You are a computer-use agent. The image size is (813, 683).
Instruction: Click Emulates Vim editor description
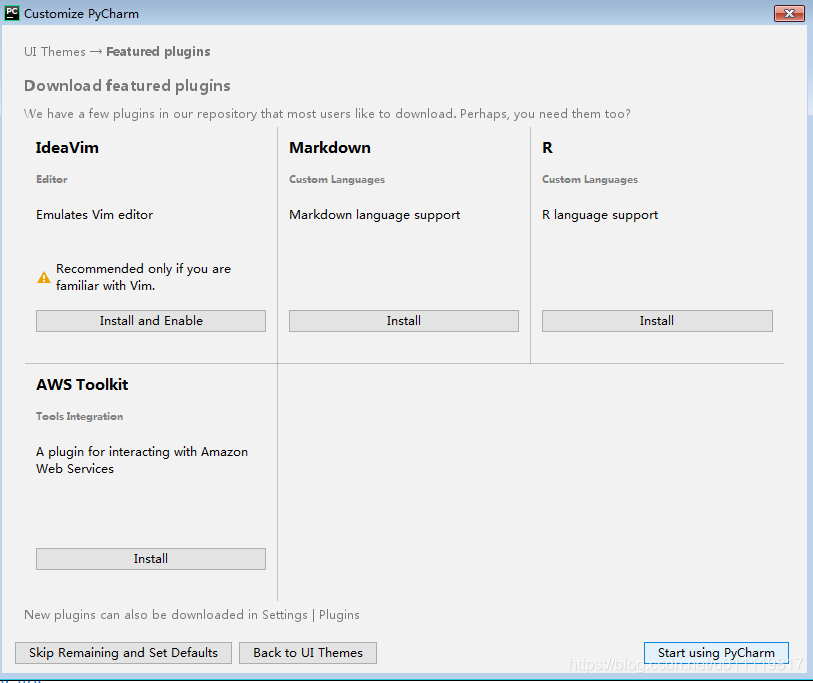click(94, 215)
